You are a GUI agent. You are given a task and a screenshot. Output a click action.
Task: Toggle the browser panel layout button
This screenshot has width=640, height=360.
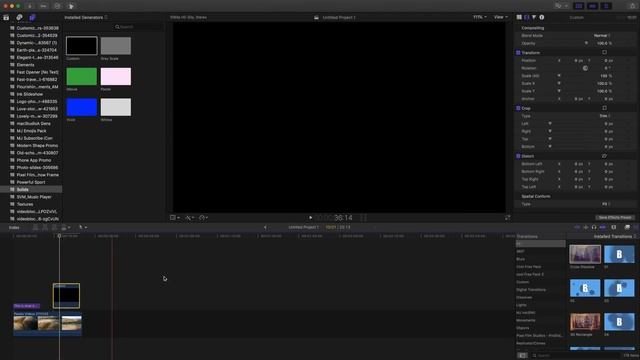pyautogui.click(x=579, y=6)
